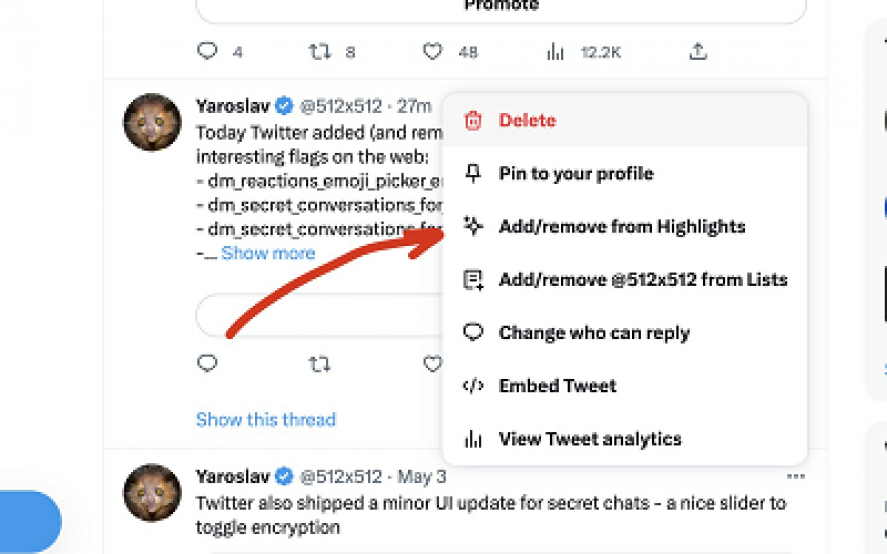Open analytics icon showing 12.2K views
This screenshot has height=554, width=887.
556,51
